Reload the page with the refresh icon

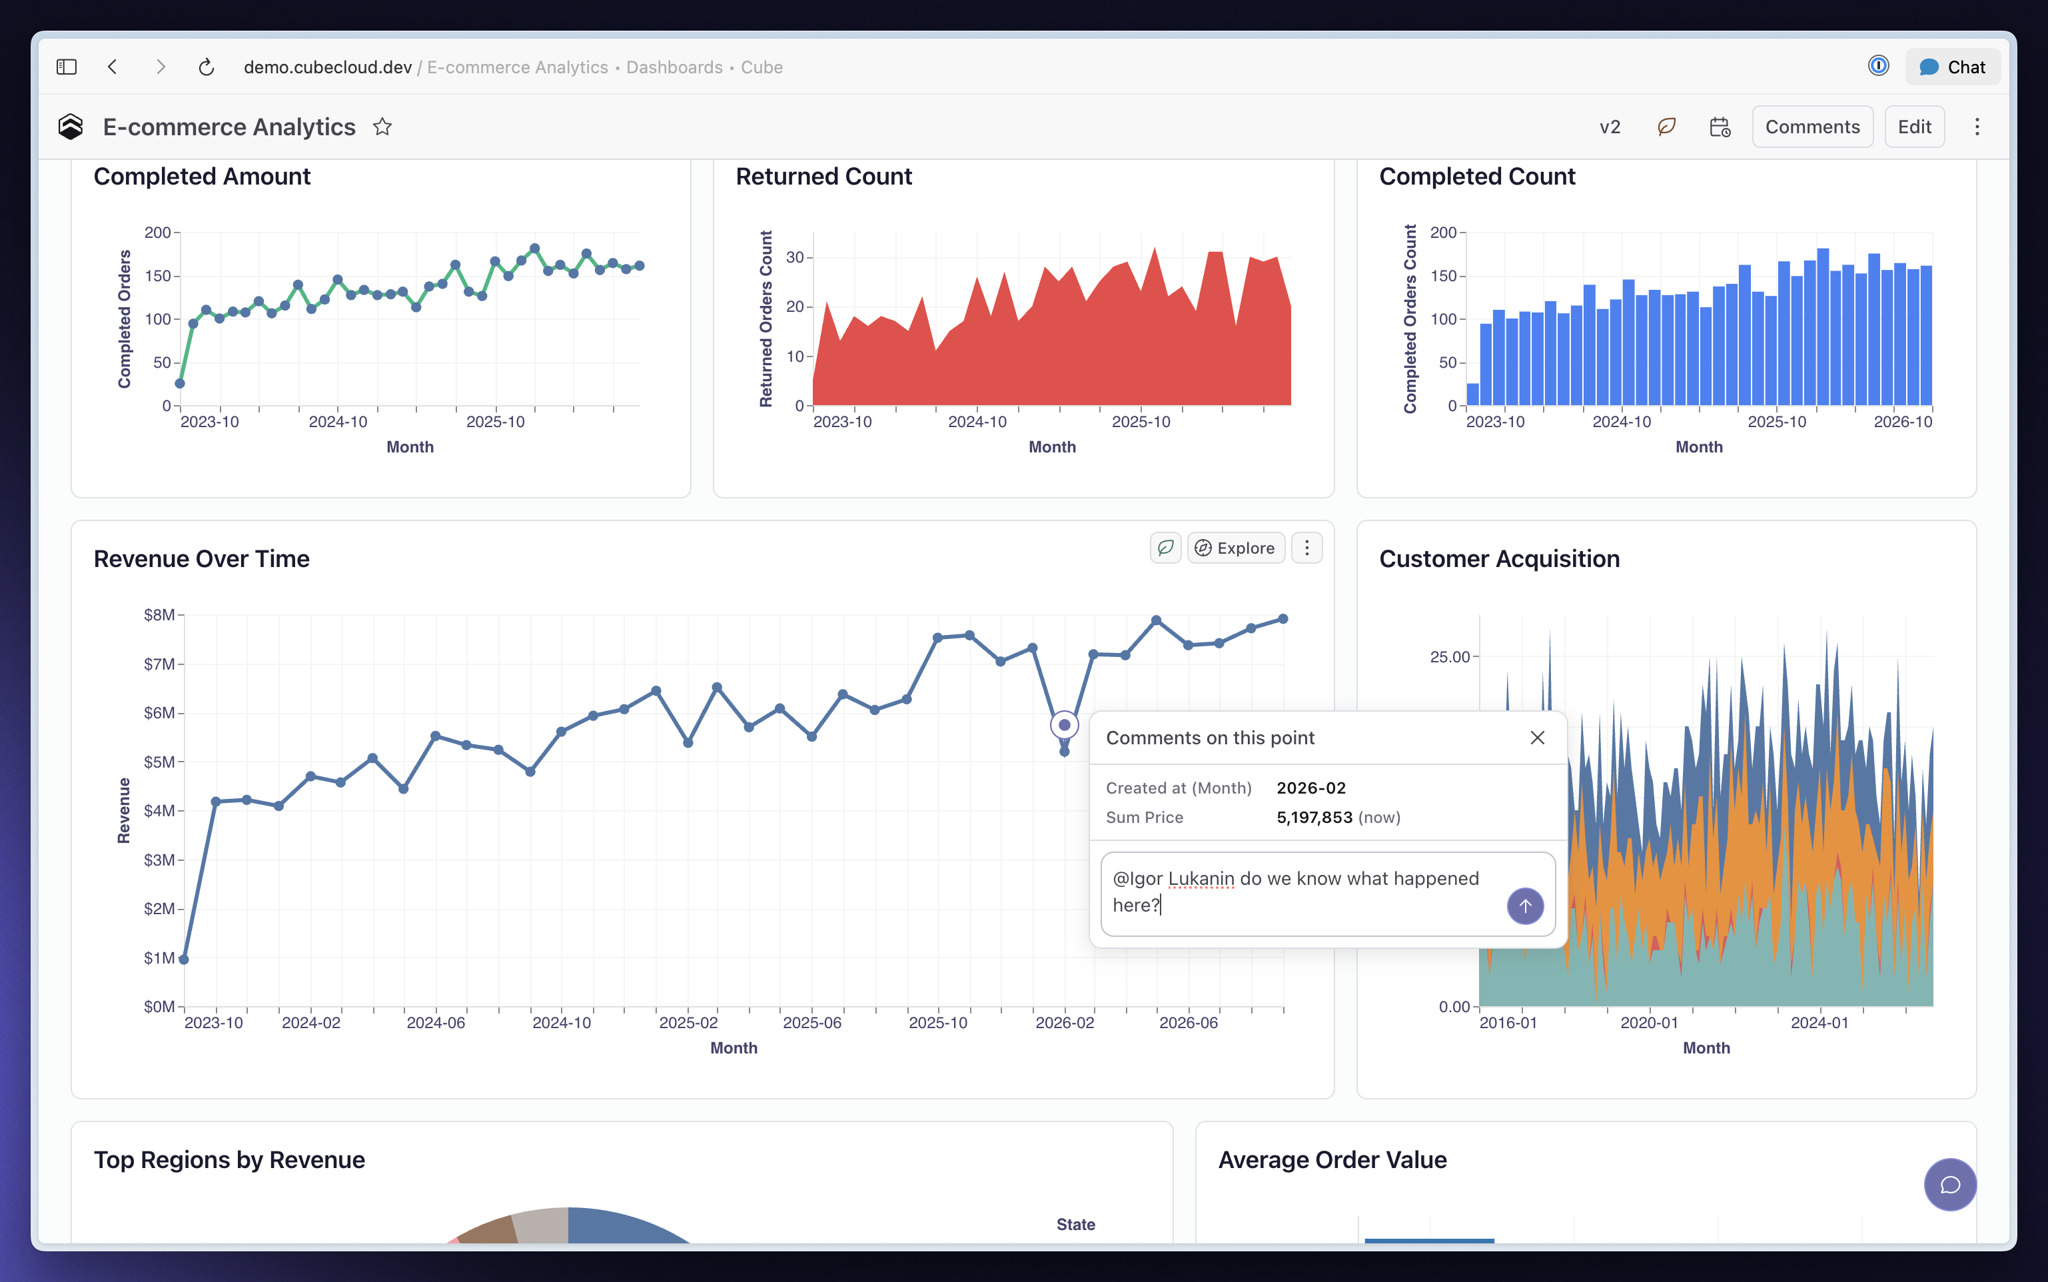[206, 67]
